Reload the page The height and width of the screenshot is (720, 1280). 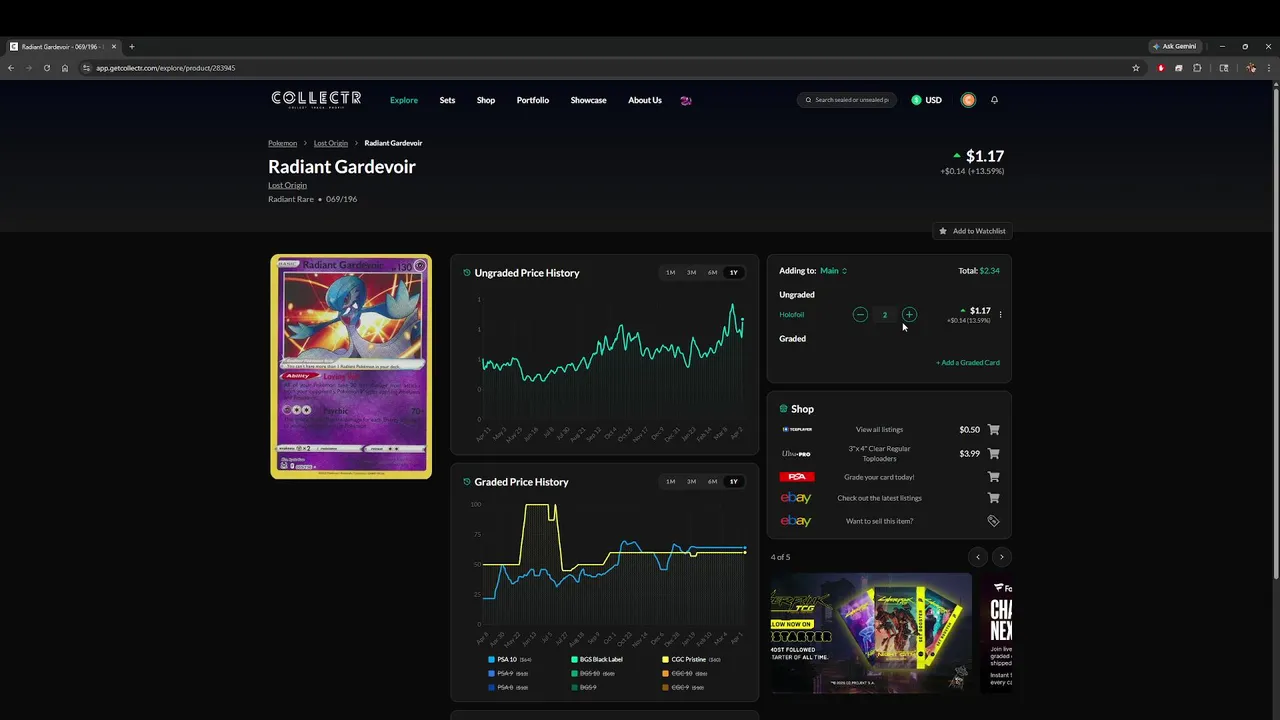click(46, 68)
